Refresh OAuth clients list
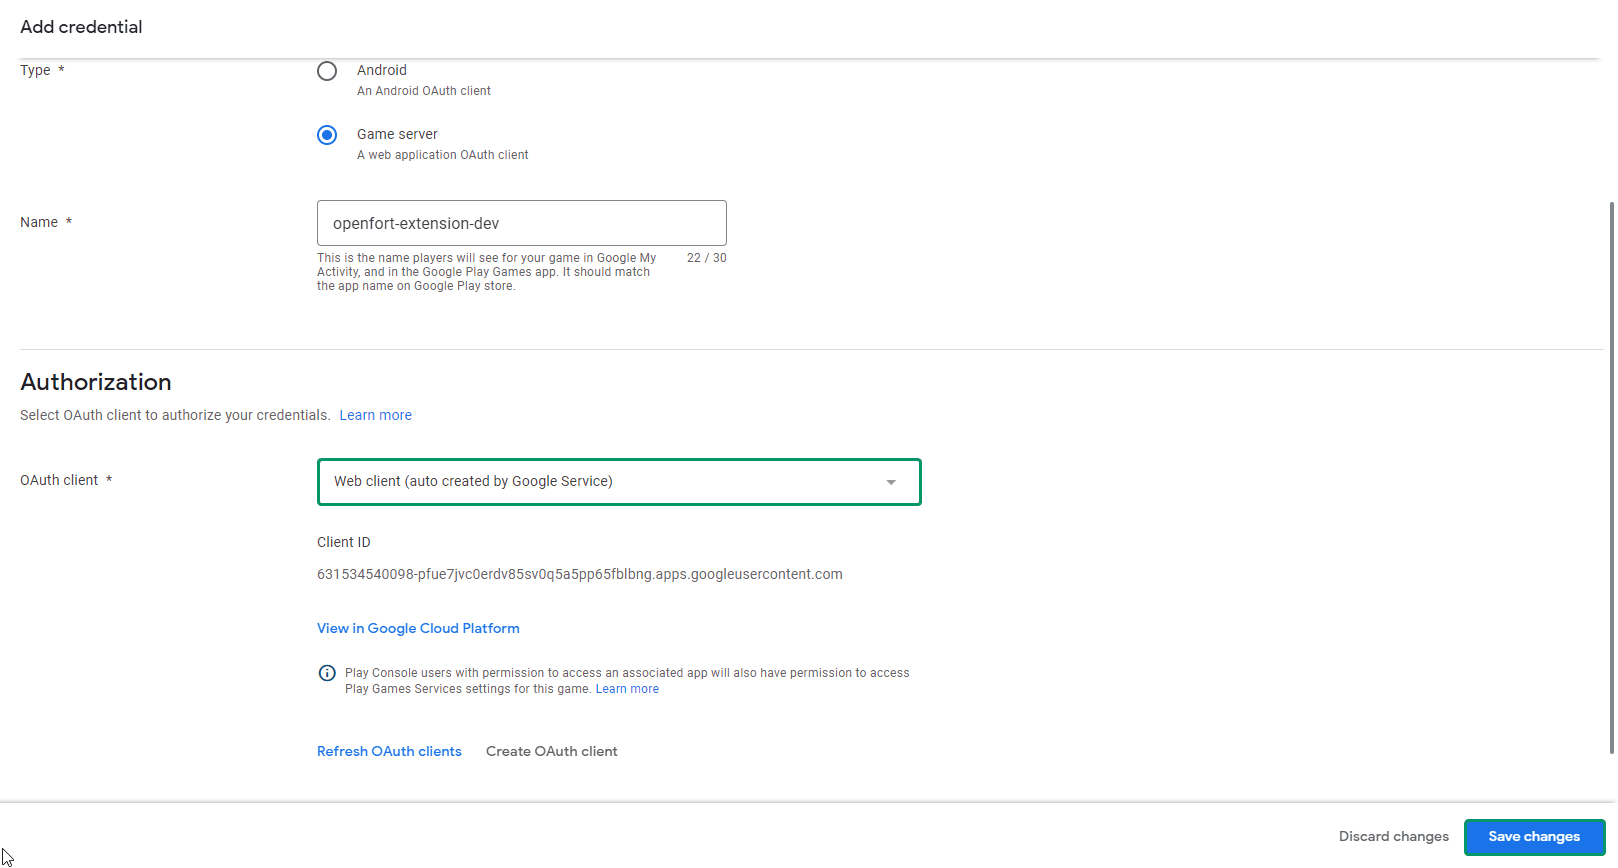This screenshot has width=1618, height=868. click(x=389, y=751)
